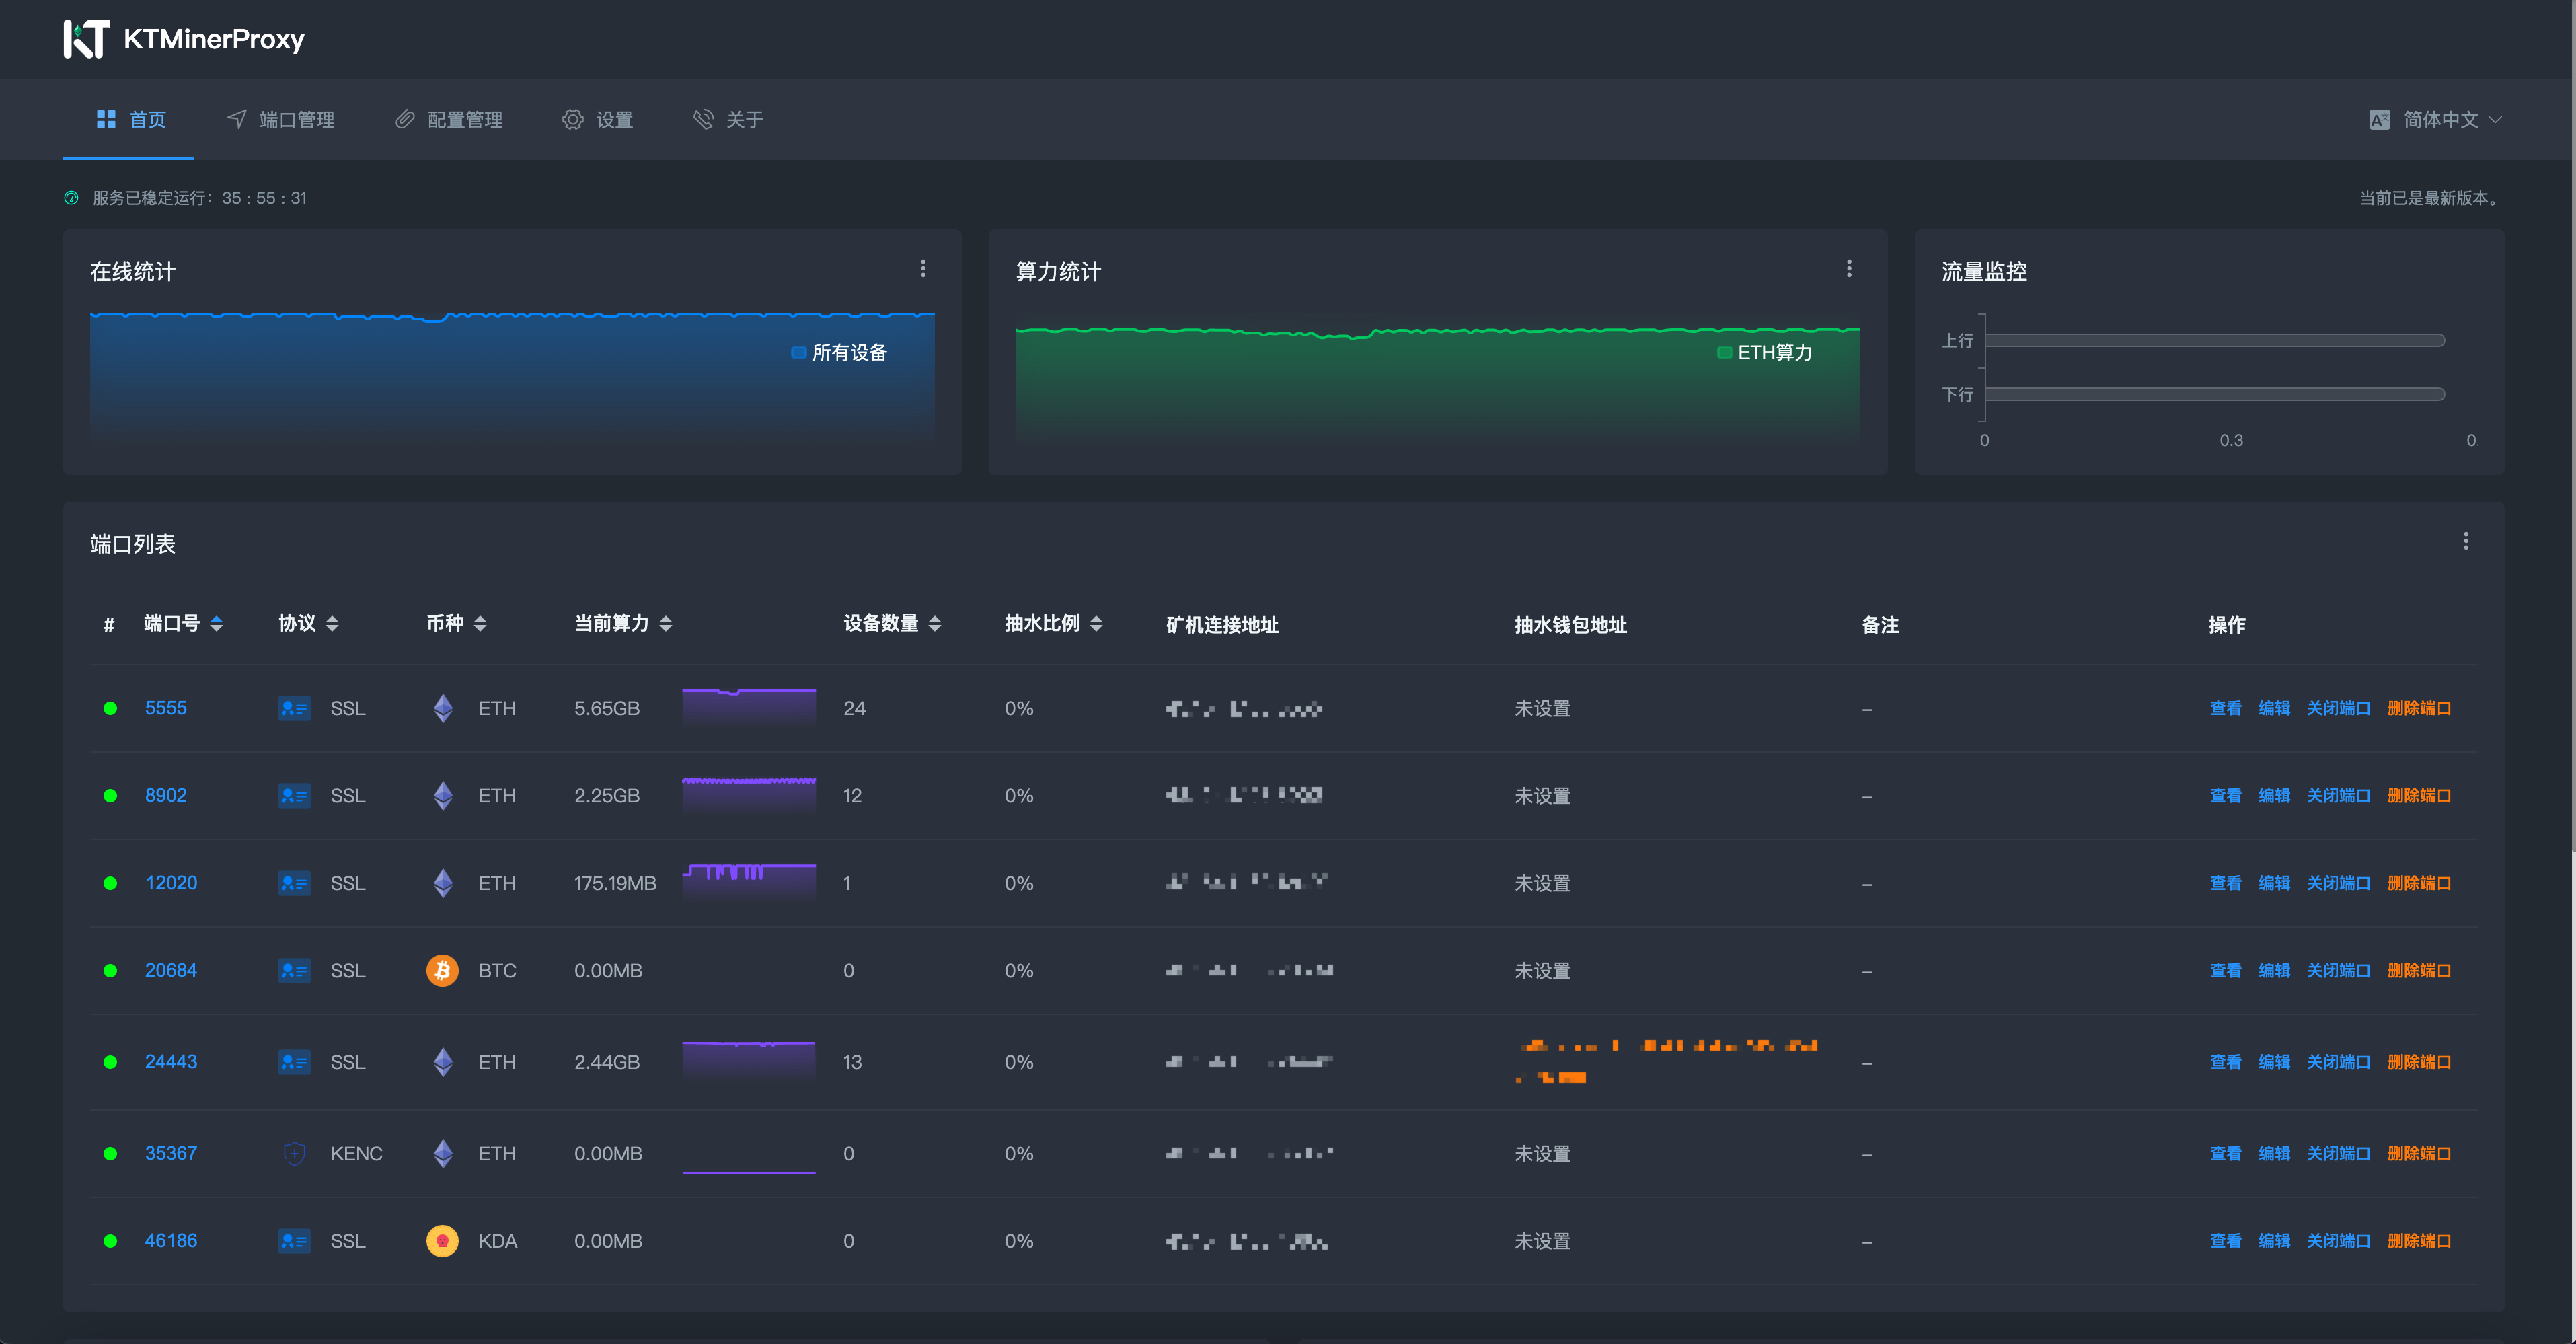The width and height of the screenshot is (2576, 1344).
Task: Click the KDA coin icon in row 46186
Action: pos(442,1240)
